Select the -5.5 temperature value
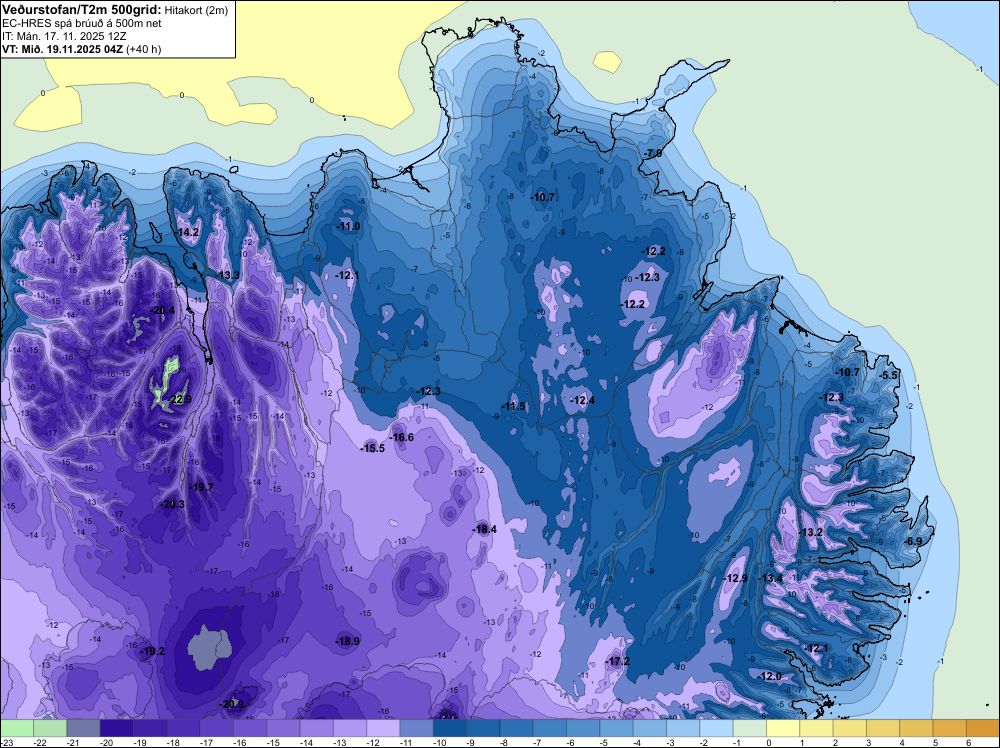1000x748 pixels. [x=888, y=376]
